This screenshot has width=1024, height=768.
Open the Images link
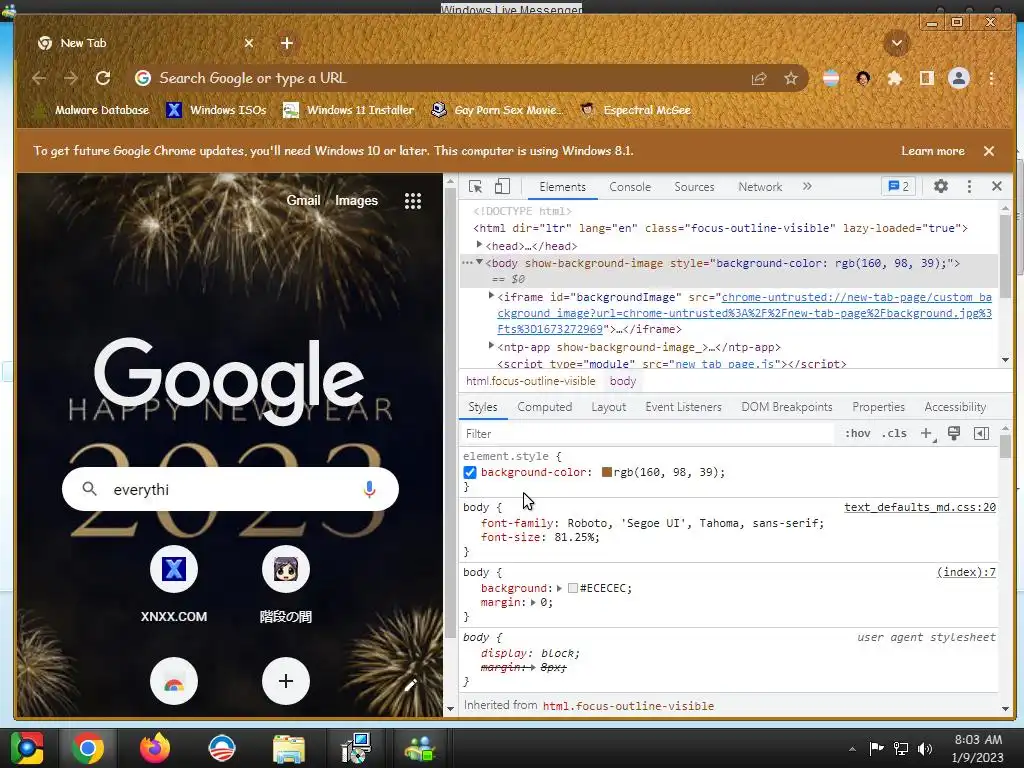click(x=356, y=200)
